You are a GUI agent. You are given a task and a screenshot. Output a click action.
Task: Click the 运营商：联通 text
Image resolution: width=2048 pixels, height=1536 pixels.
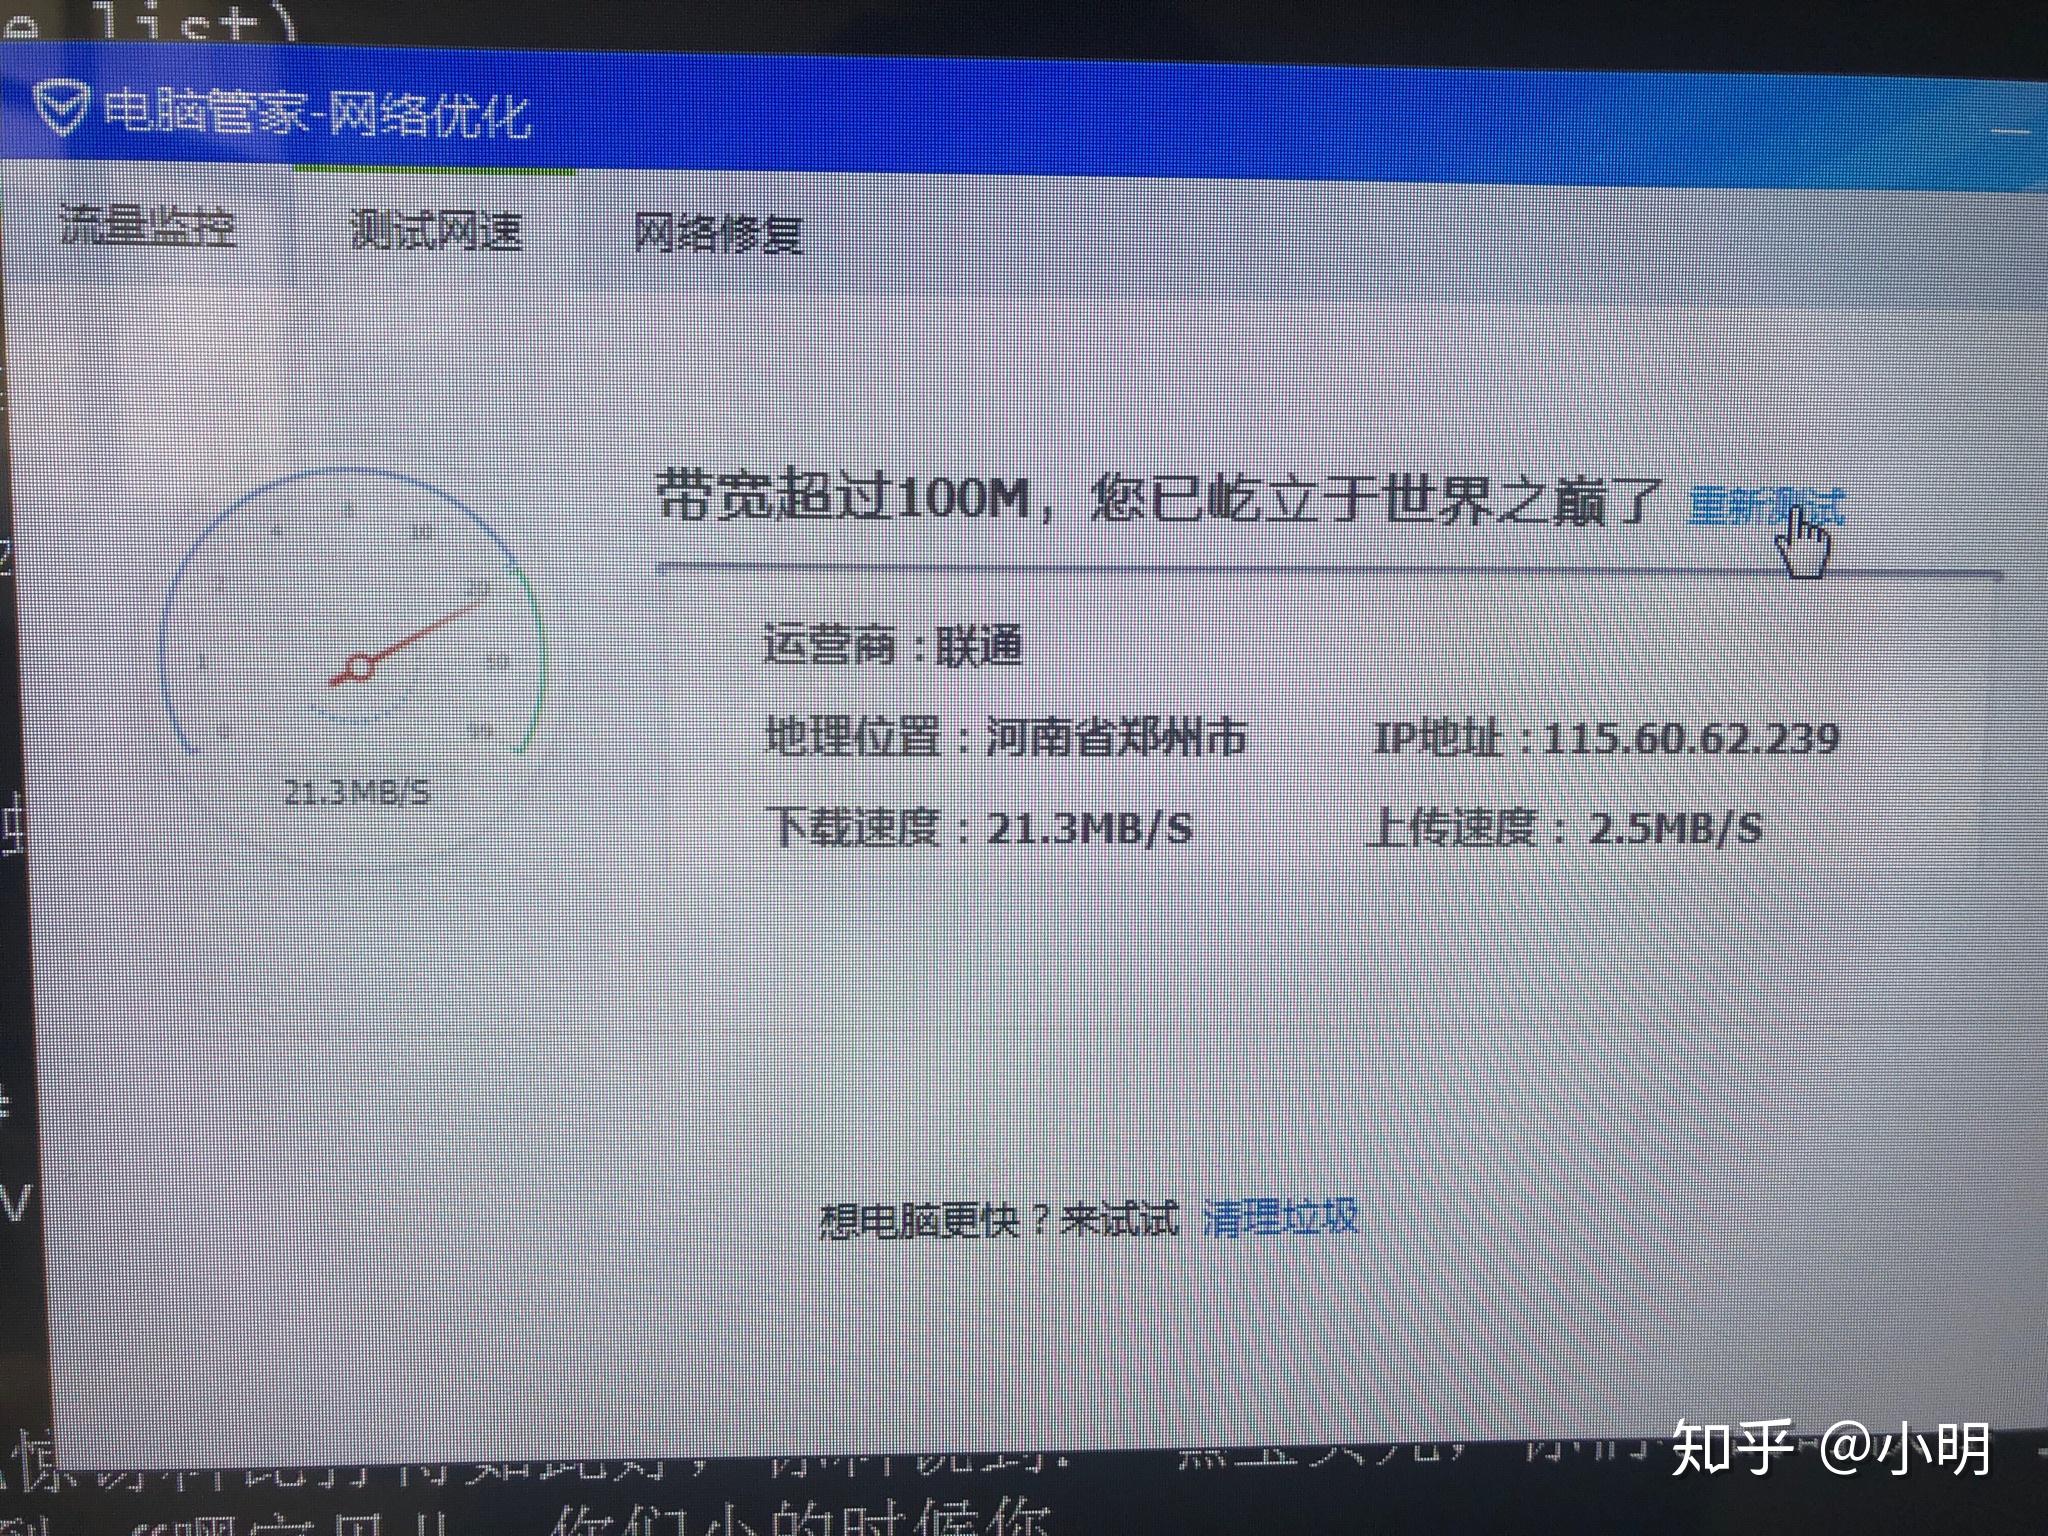point(893,645)
